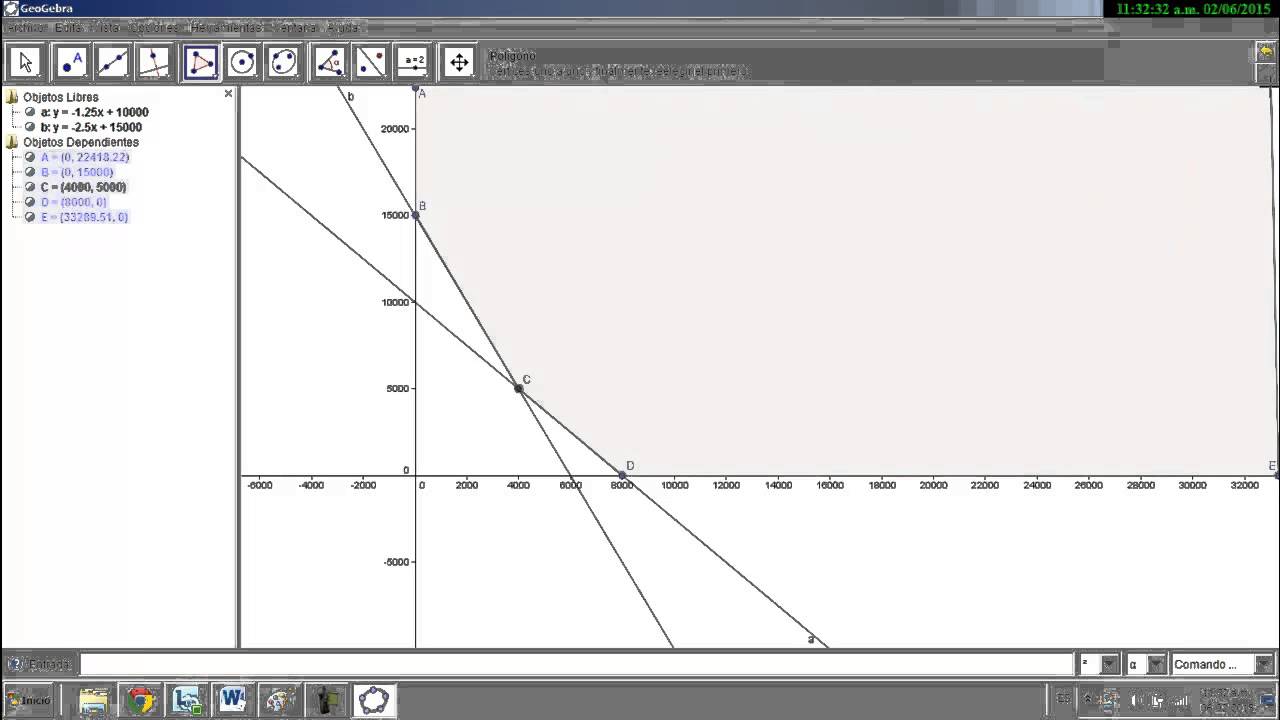The width and height of the screenshot is (1280, 720).
Task: Select the Perpendicular Line tool
Action: [154, 62]
